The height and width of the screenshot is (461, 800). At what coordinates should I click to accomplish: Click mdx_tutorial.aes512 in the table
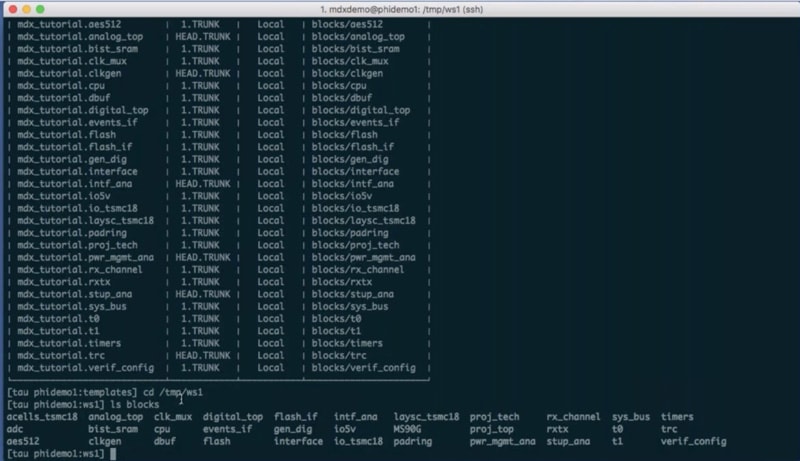pyautogui.click(x=69, y=24)
